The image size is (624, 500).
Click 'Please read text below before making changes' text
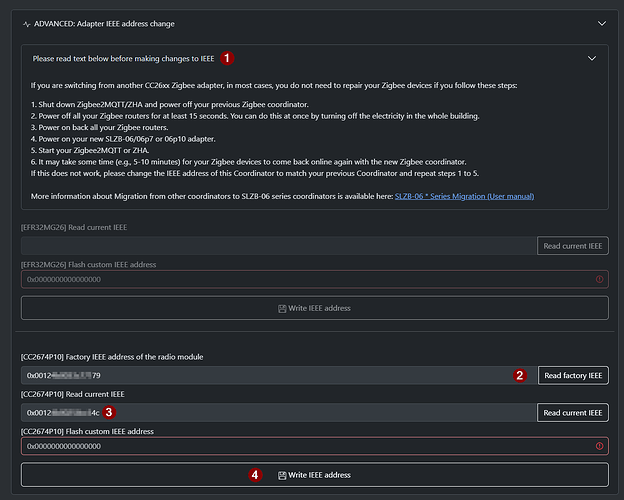coord(123,59)
